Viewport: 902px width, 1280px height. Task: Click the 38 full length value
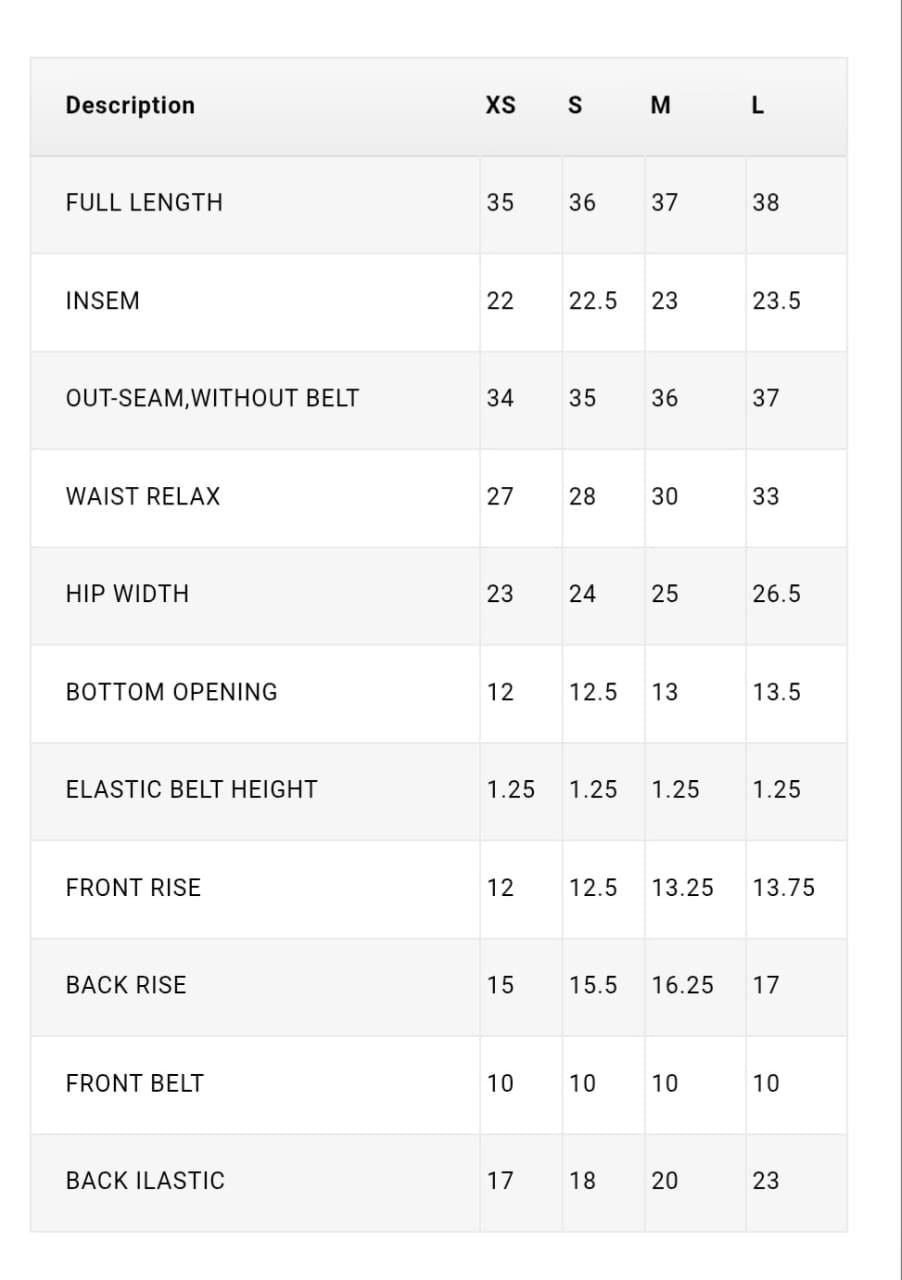click(766, 202)
